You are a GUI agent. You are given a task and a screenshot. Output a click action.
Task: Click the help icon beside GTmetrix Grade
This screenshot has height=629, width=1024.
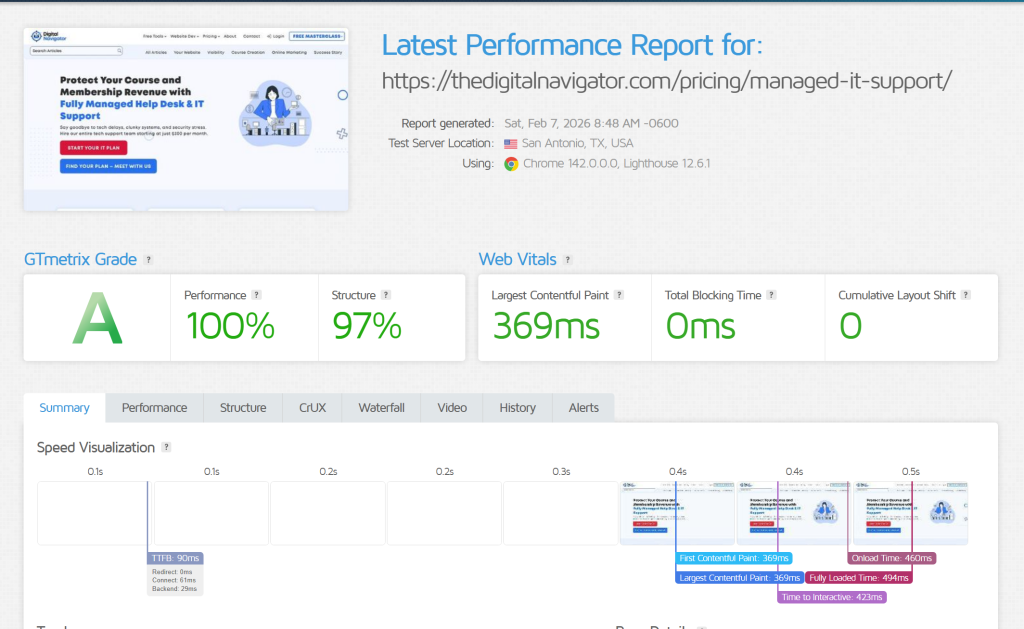coord(149,260)
